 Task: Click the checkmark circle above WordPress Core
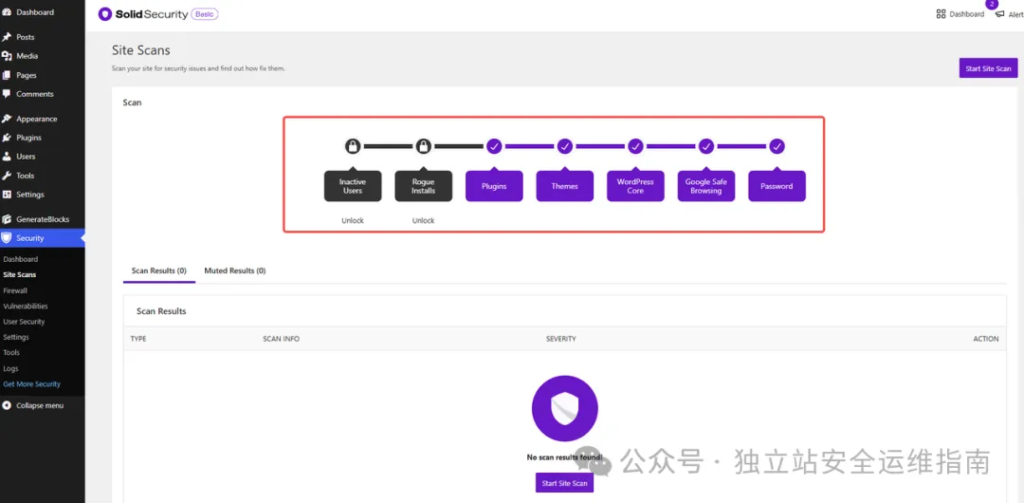coord(635,146)
